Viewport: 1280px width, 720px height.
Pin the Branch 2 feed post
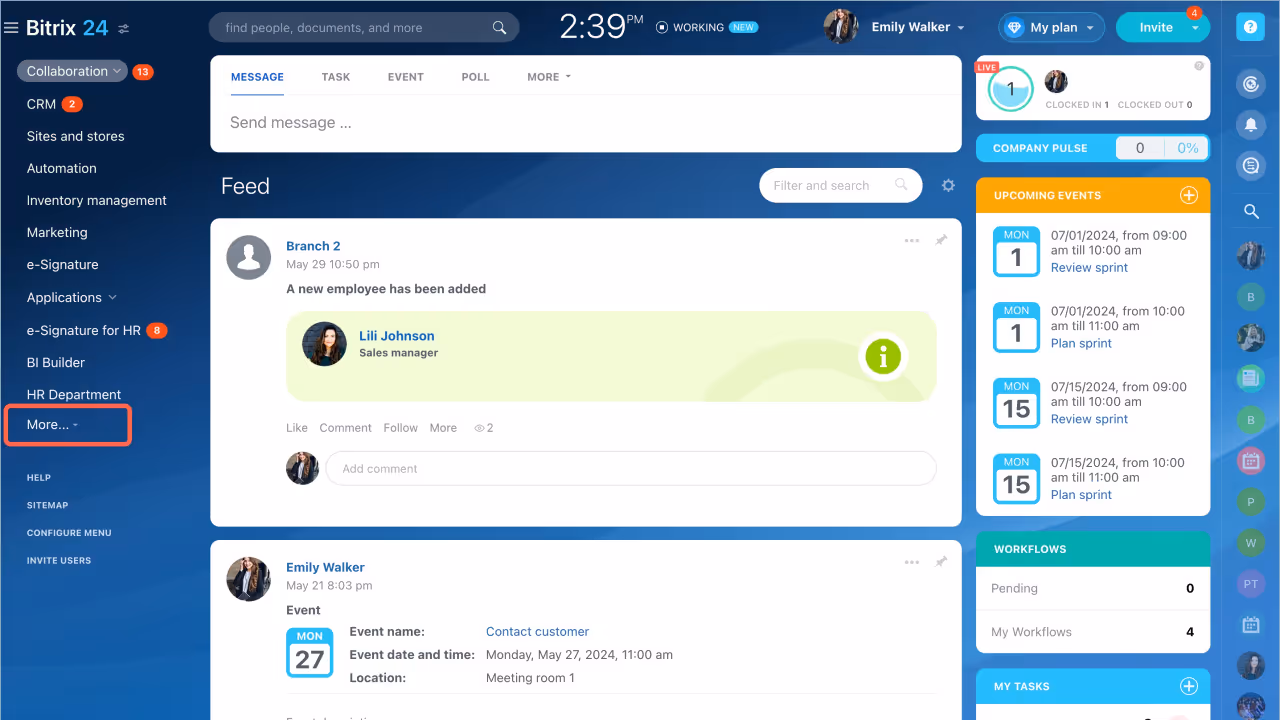coord(940,240)
